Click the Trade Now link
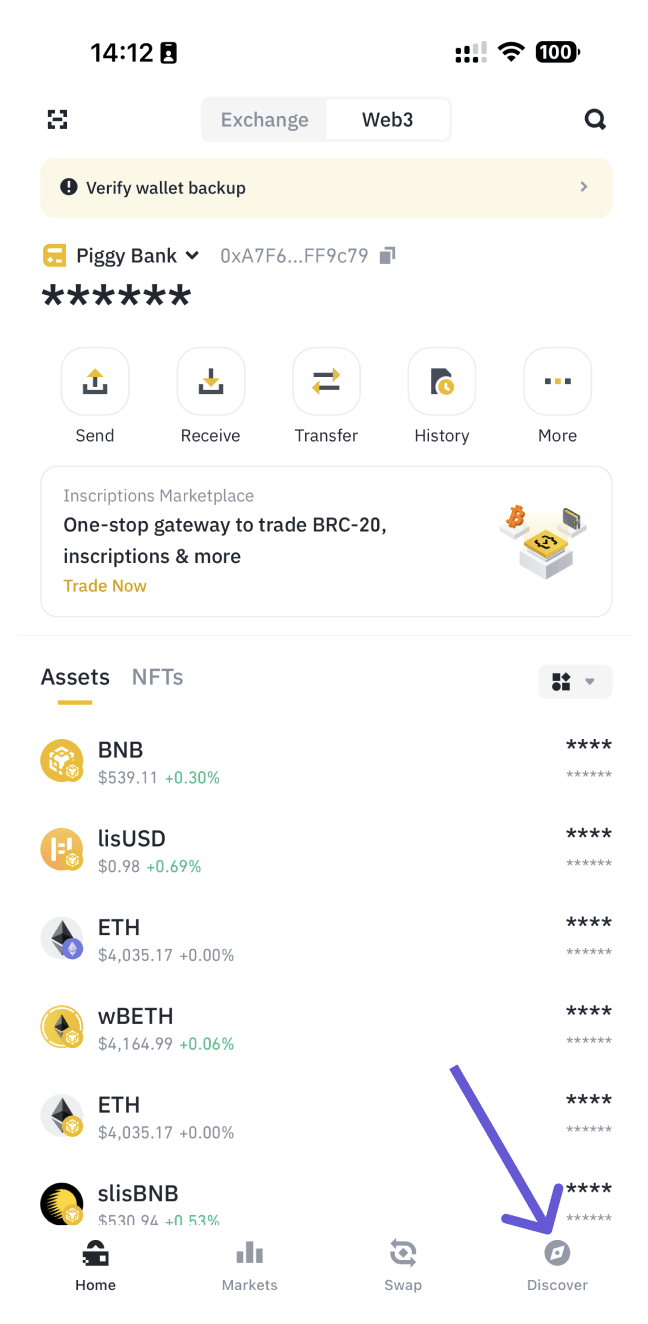The image size is (648, 1324). [x=105, y=586]
